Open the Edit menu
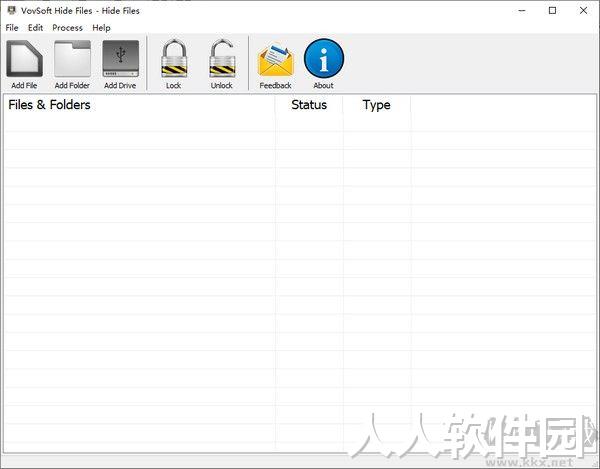 (x=35, y=28)
